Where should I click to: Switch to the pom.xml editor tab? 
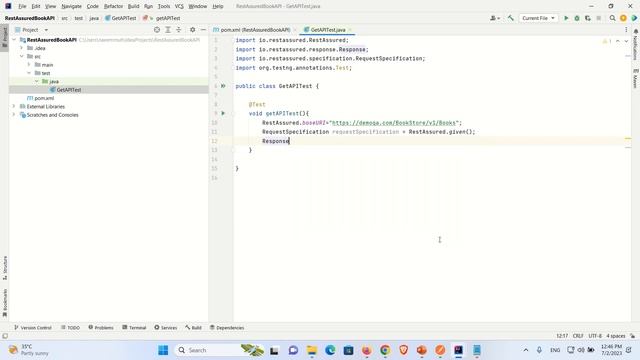[255, 30]
